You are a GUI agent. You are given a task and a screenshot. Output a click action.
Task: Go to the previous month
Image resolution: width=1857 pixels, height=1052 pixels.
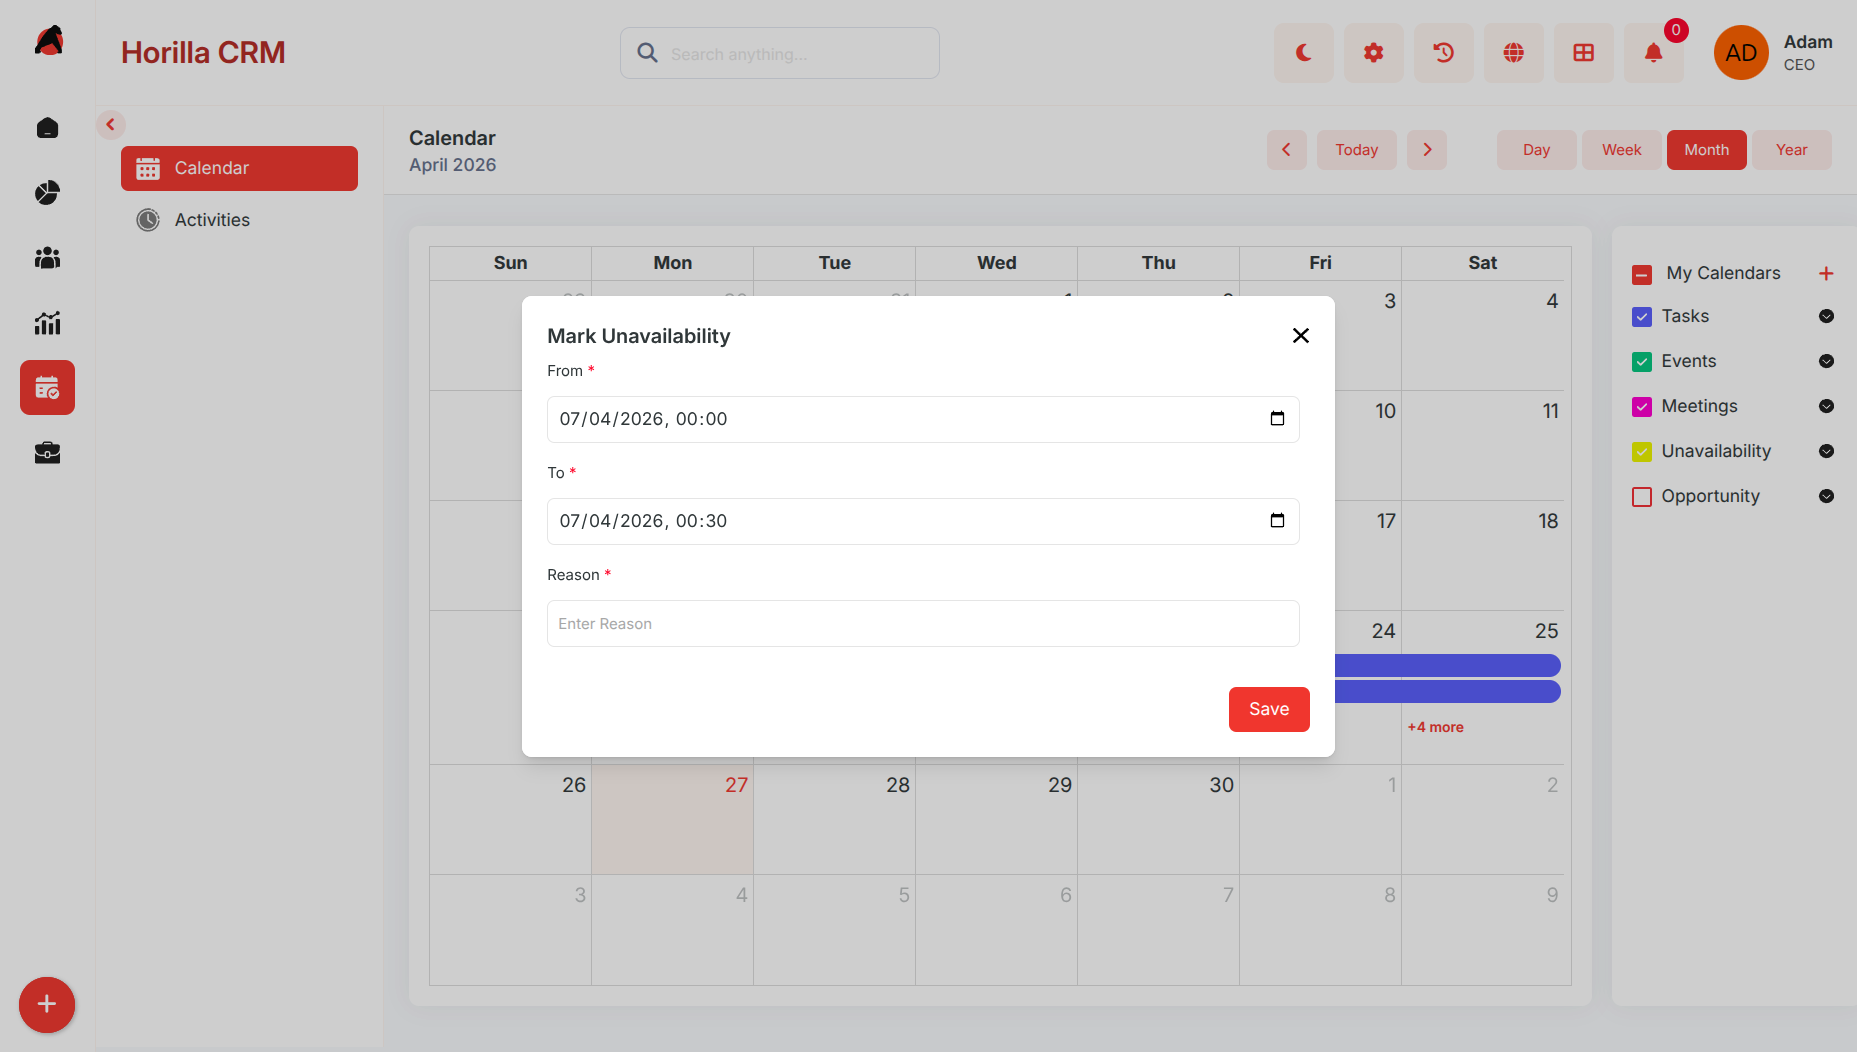coord(1286,150)
